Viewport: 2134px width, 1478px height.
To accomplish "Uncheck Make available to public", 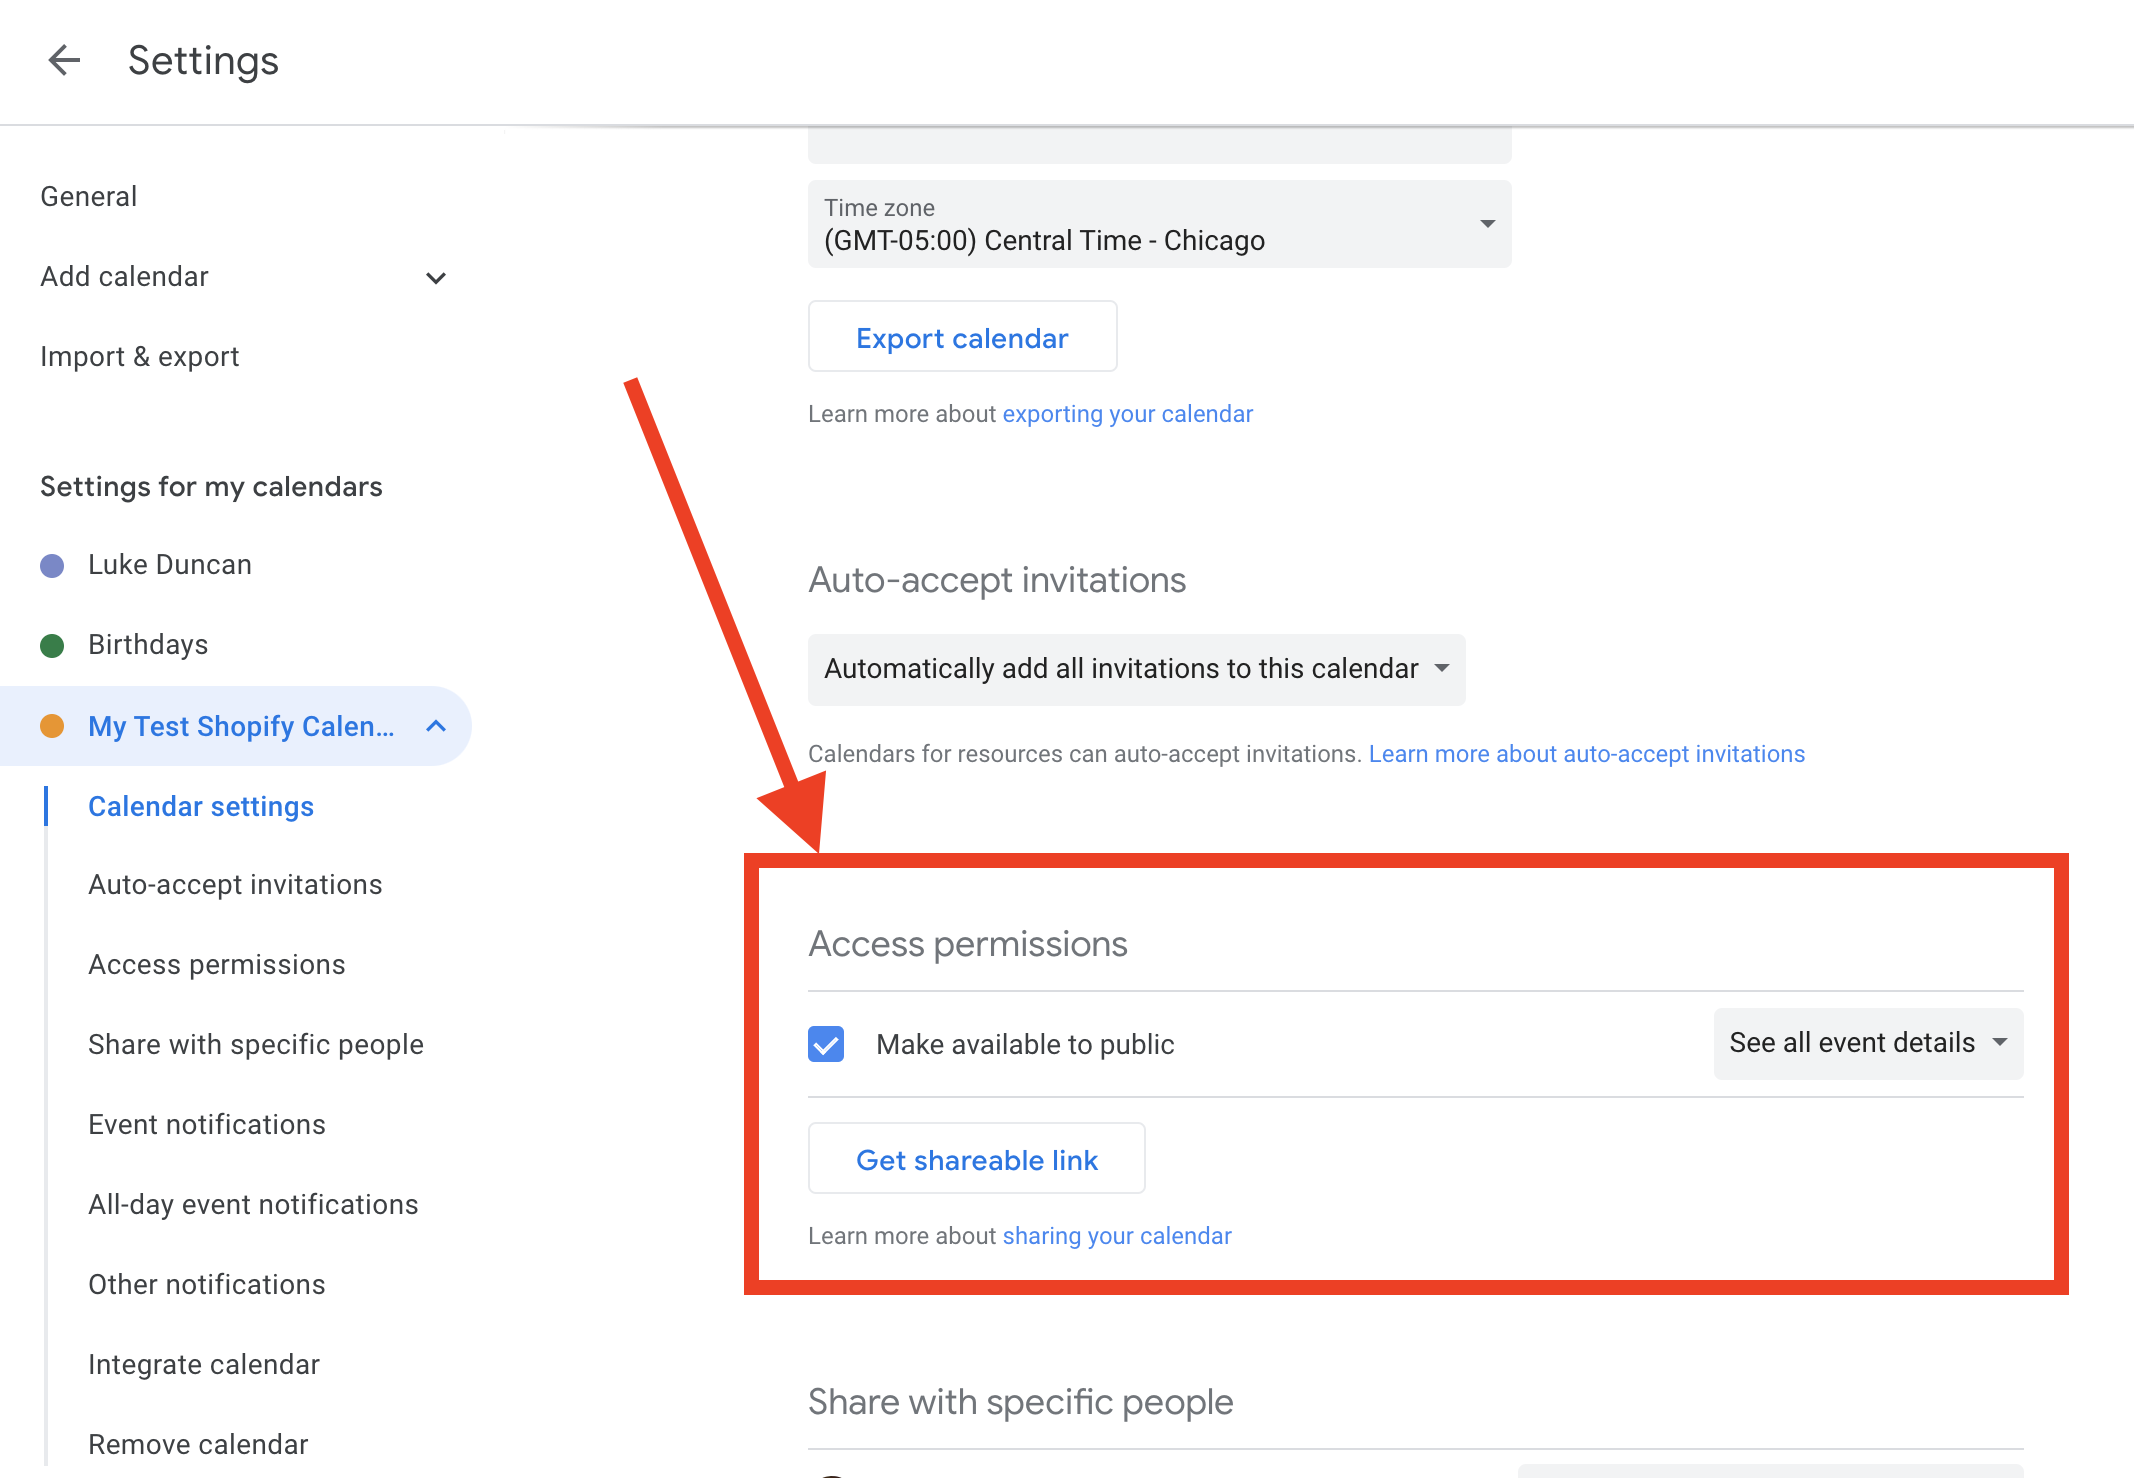I will coord(826,1044).
